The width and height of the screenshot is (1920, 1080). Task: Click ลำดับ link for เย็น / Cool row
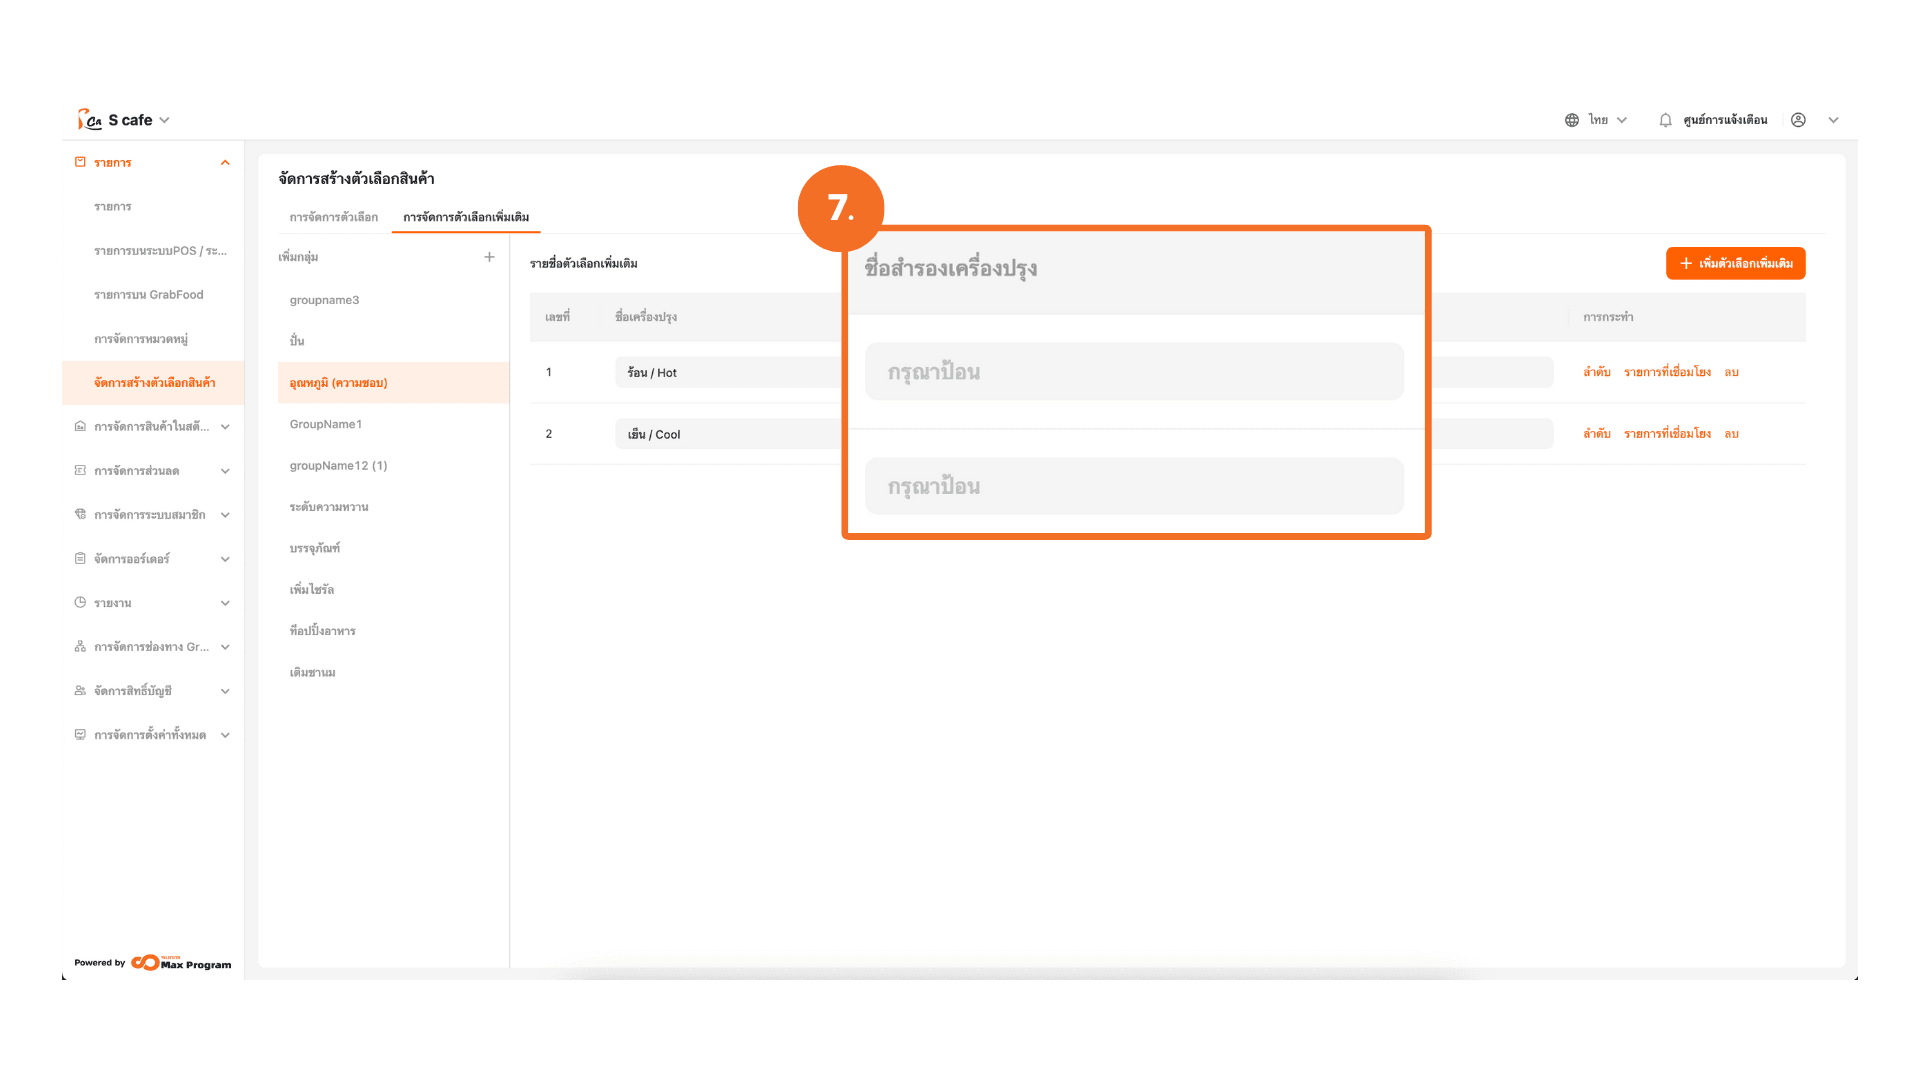tap(1596, 434)
